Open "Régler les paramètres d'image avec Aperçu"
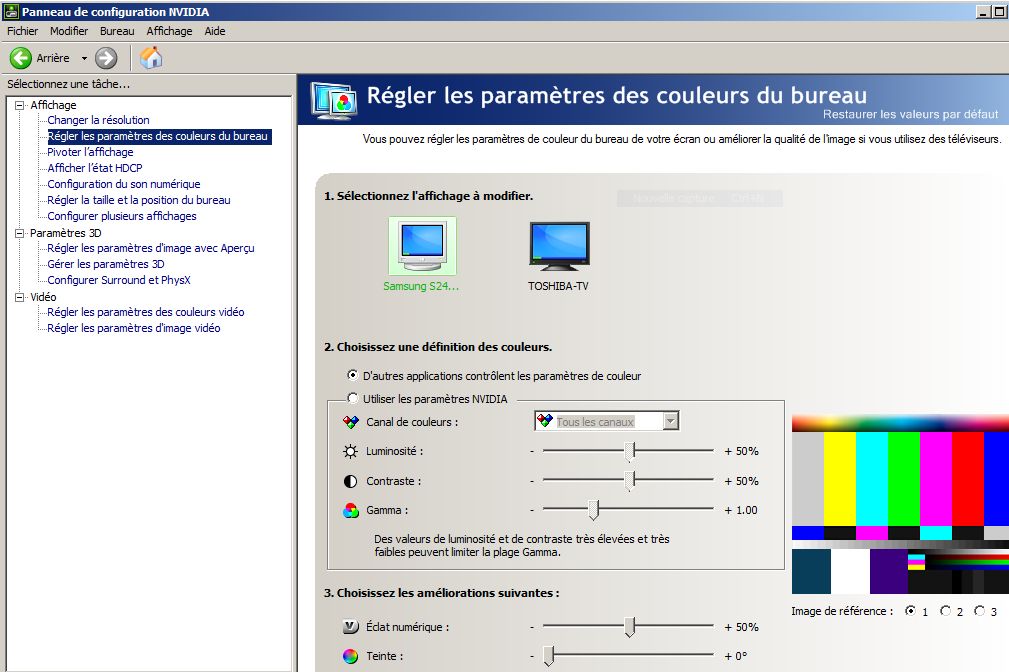The height and width of the screenshot is (672, 1009). 151,248
